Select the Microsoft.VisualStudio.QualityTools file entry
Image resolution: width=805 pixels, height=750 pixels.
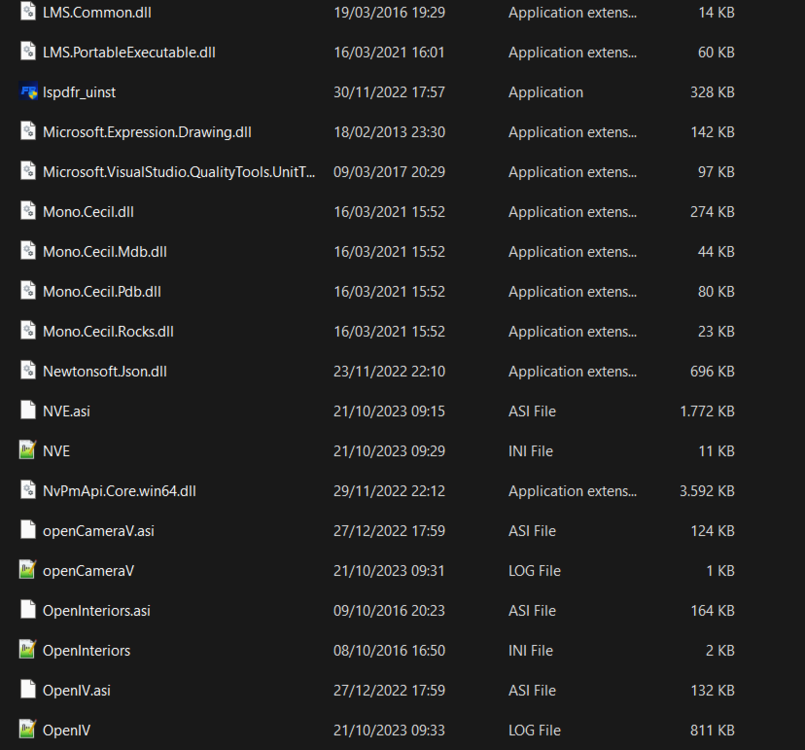pos(179,172)
